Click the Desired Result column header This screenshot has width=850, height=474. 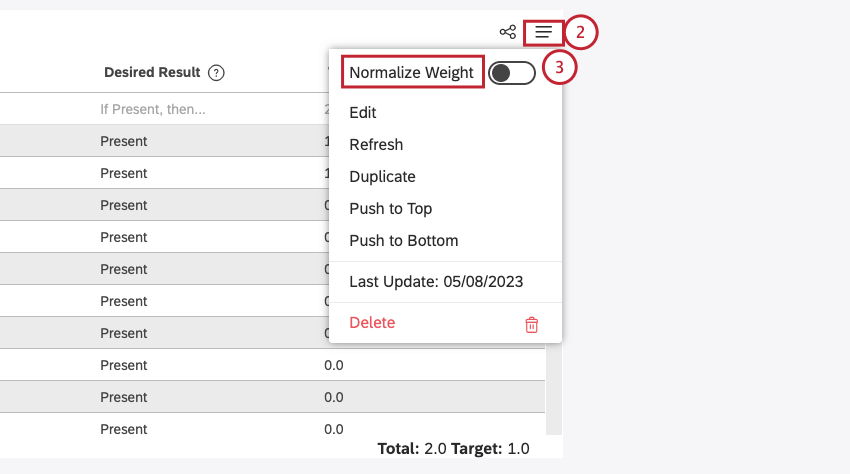point(152,73)
